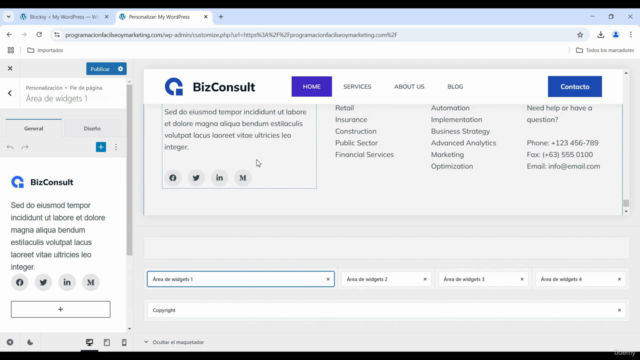Go back with the customizer panel arrow
The width and height of the screenshot is (640, 360).
[10, 93]
